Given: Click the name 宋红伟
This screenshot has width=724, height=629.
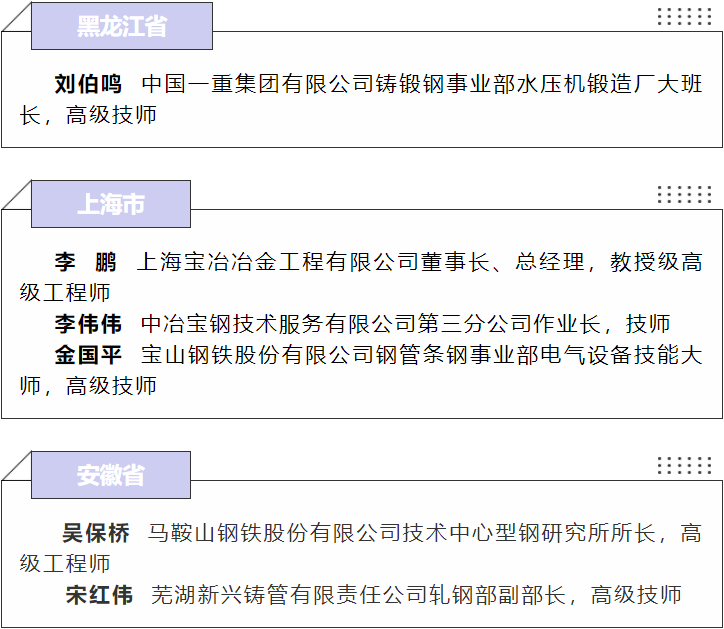Looking at the screenshot, I should 99,595.
